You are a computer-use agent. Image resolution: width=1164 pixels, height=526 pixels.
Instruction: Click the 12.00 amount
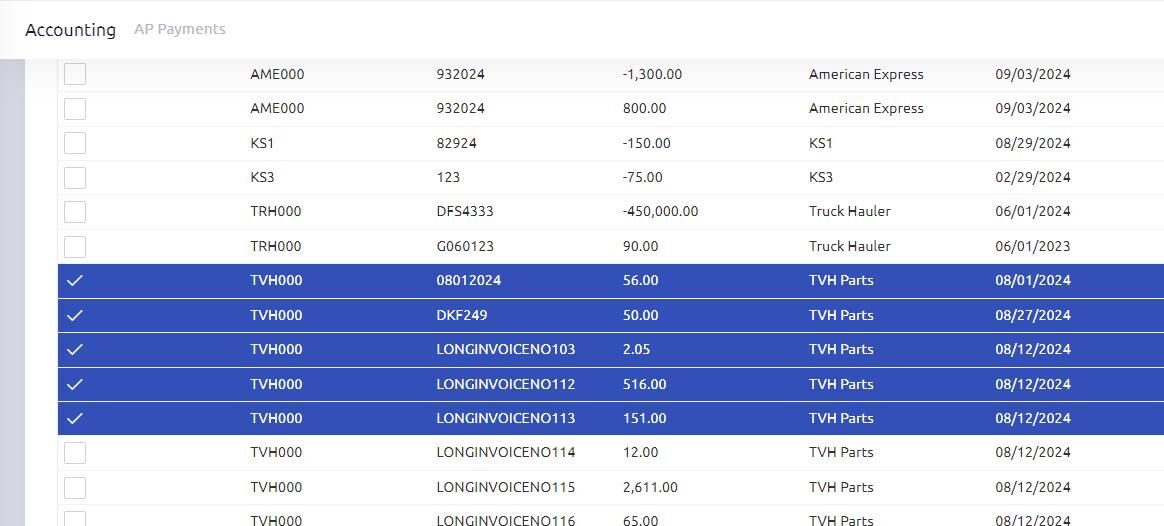coord(641,453)
